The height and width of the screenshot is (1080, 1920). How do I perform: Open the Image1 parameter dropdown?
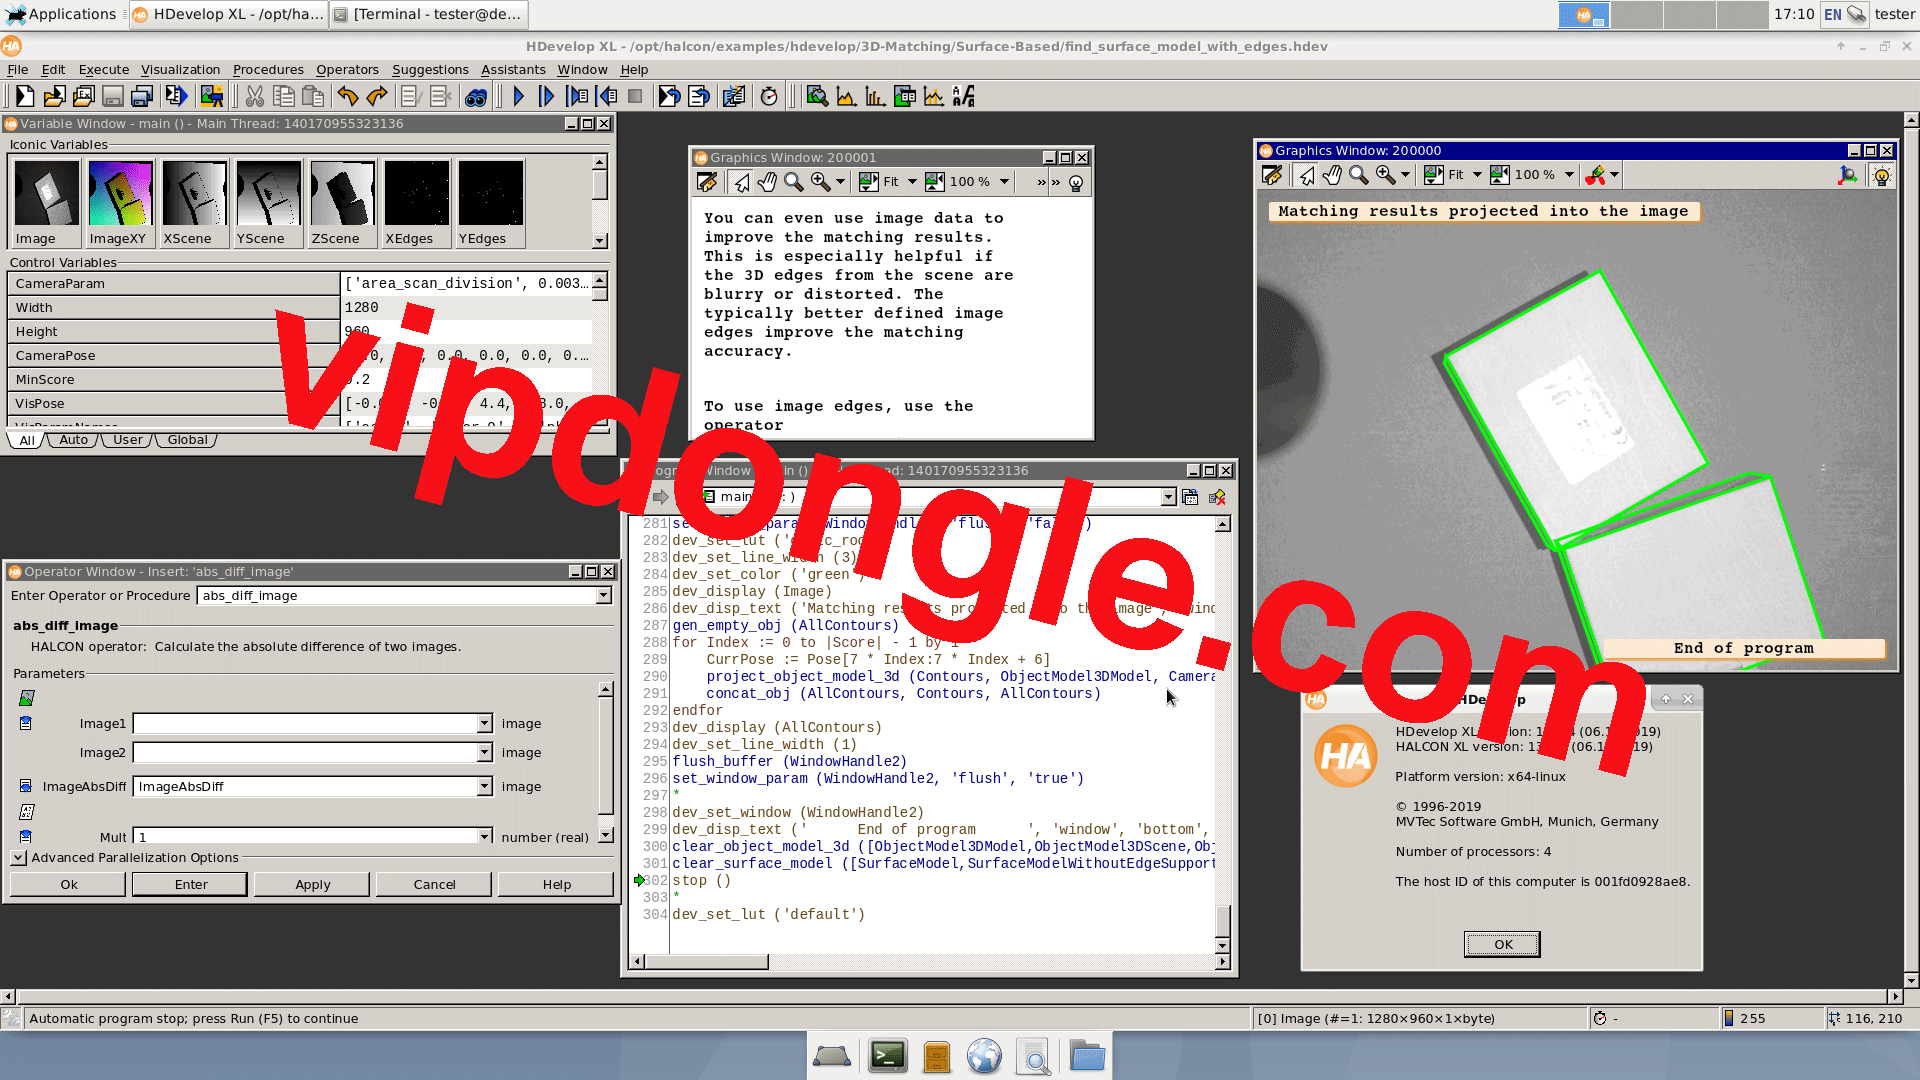point(484,723)
